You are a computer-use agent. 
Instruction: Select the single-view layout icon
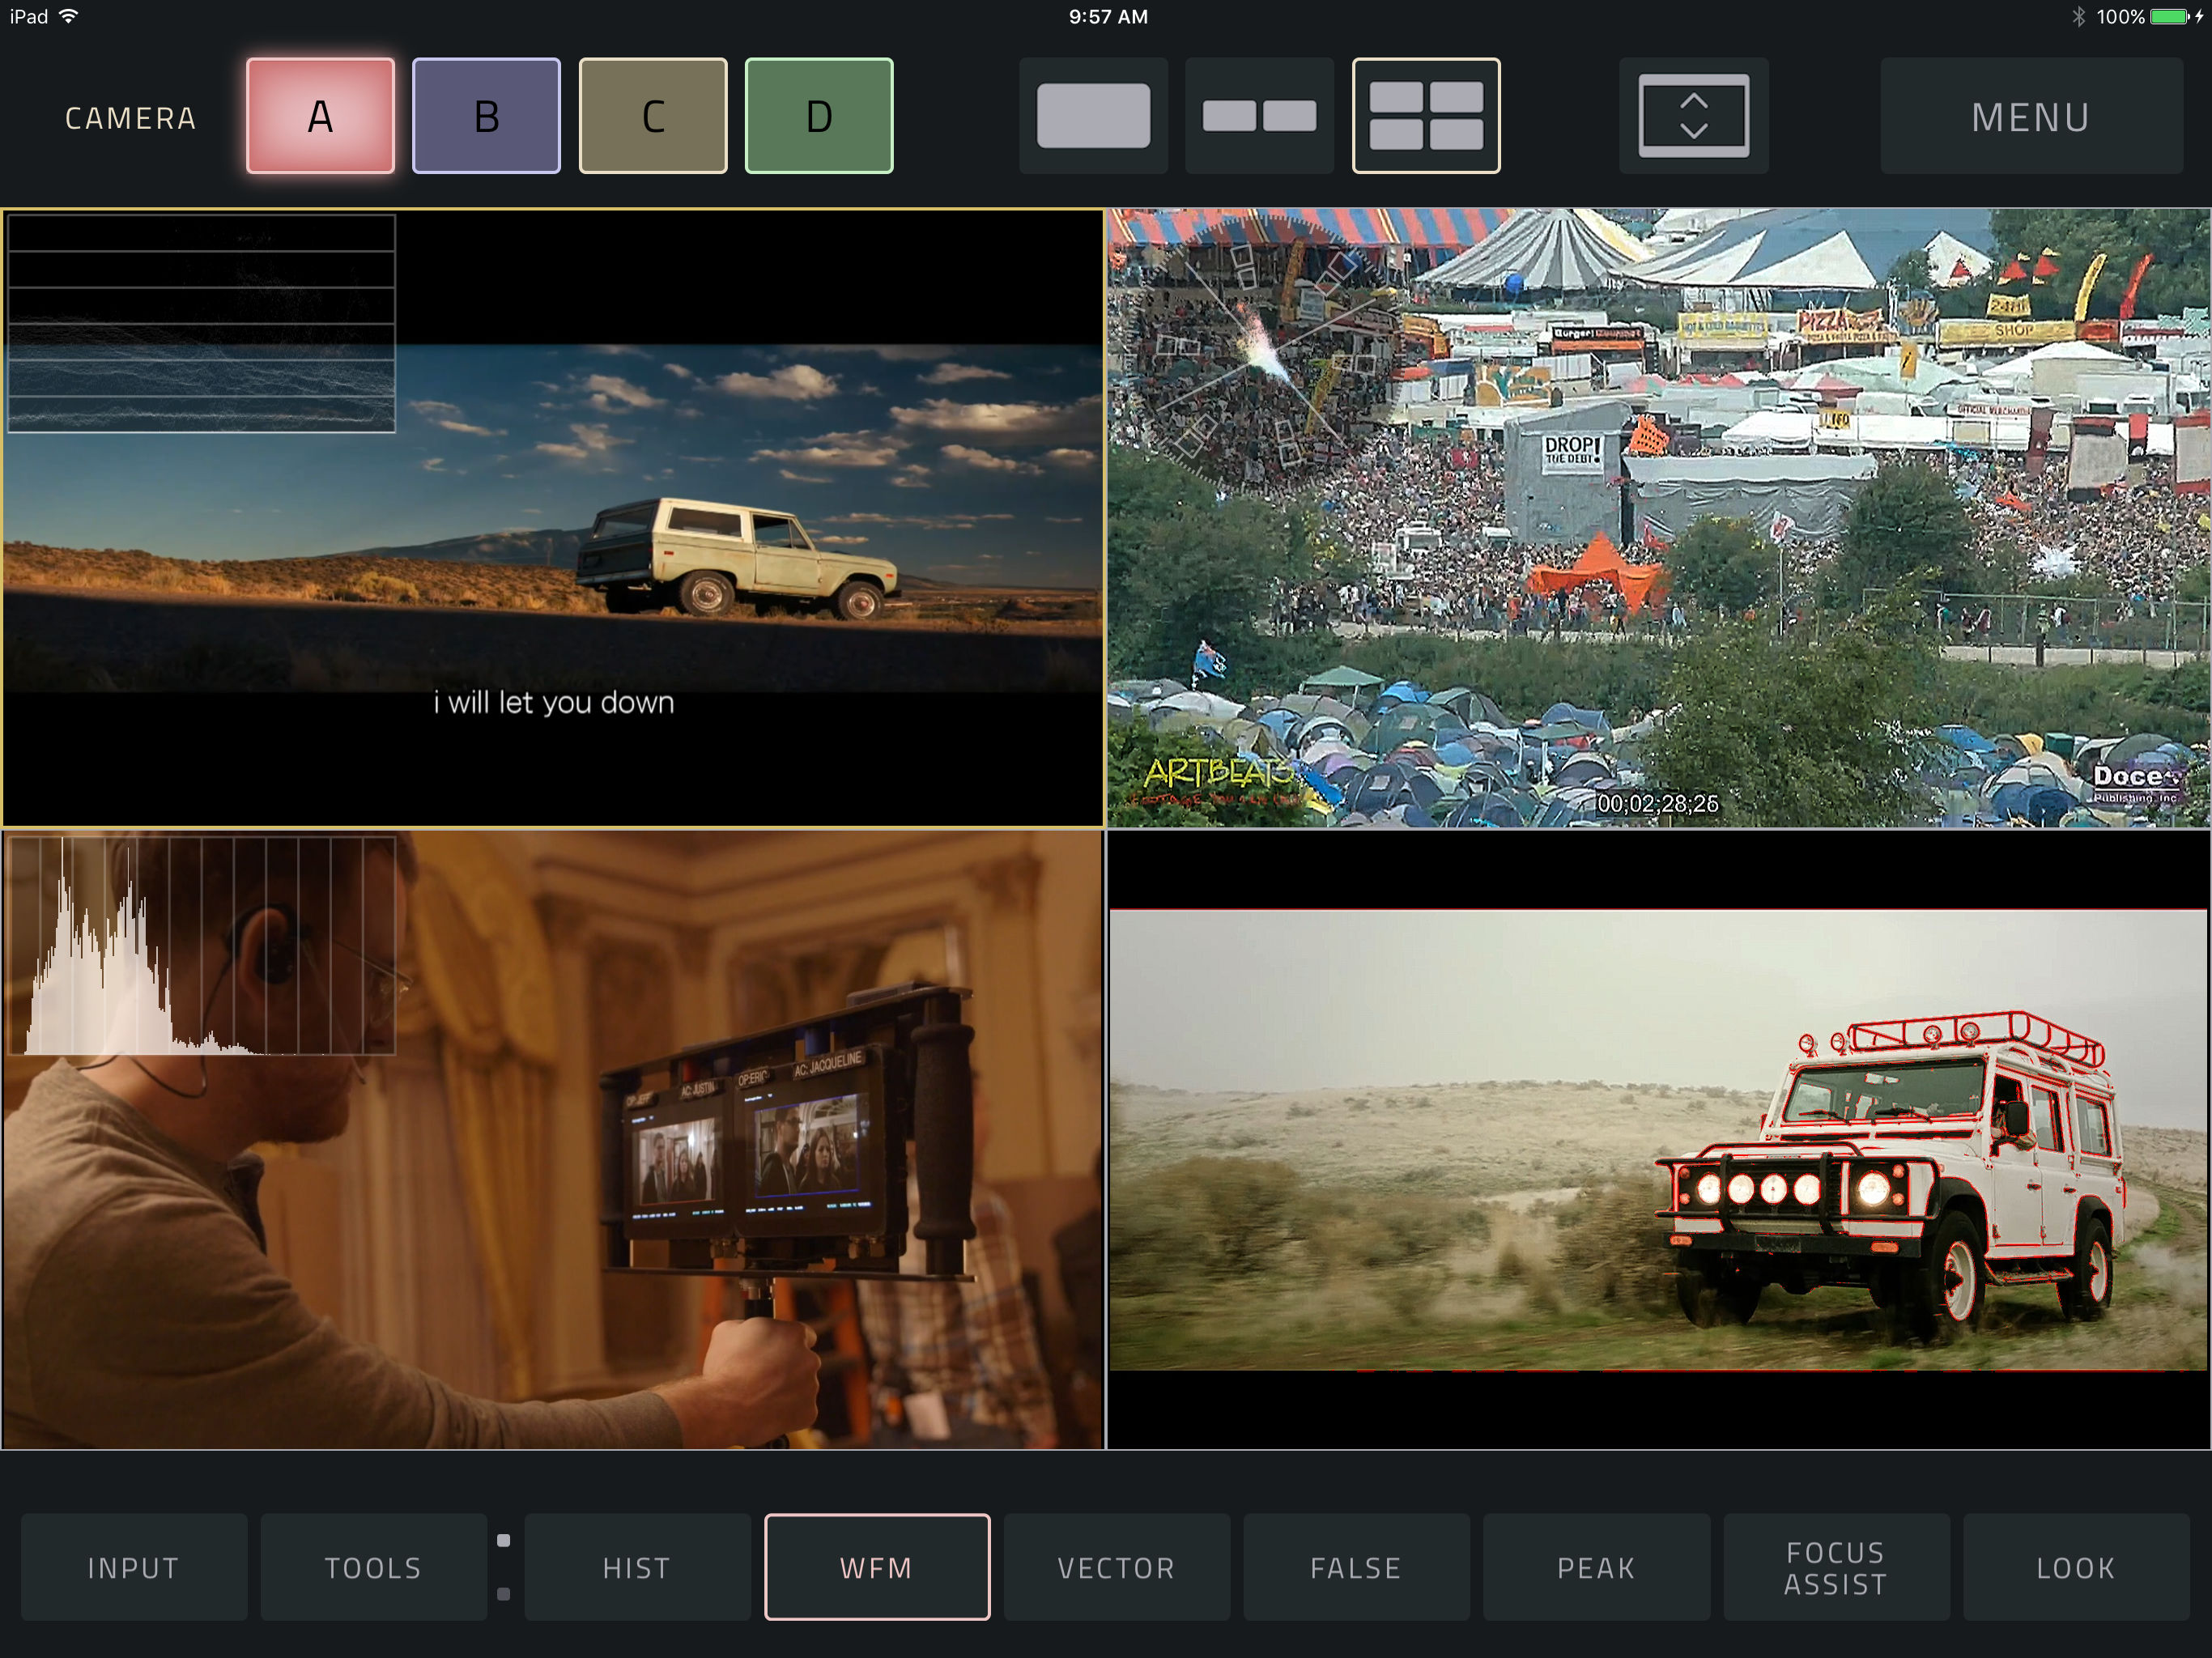click(x=1093, y=116)
